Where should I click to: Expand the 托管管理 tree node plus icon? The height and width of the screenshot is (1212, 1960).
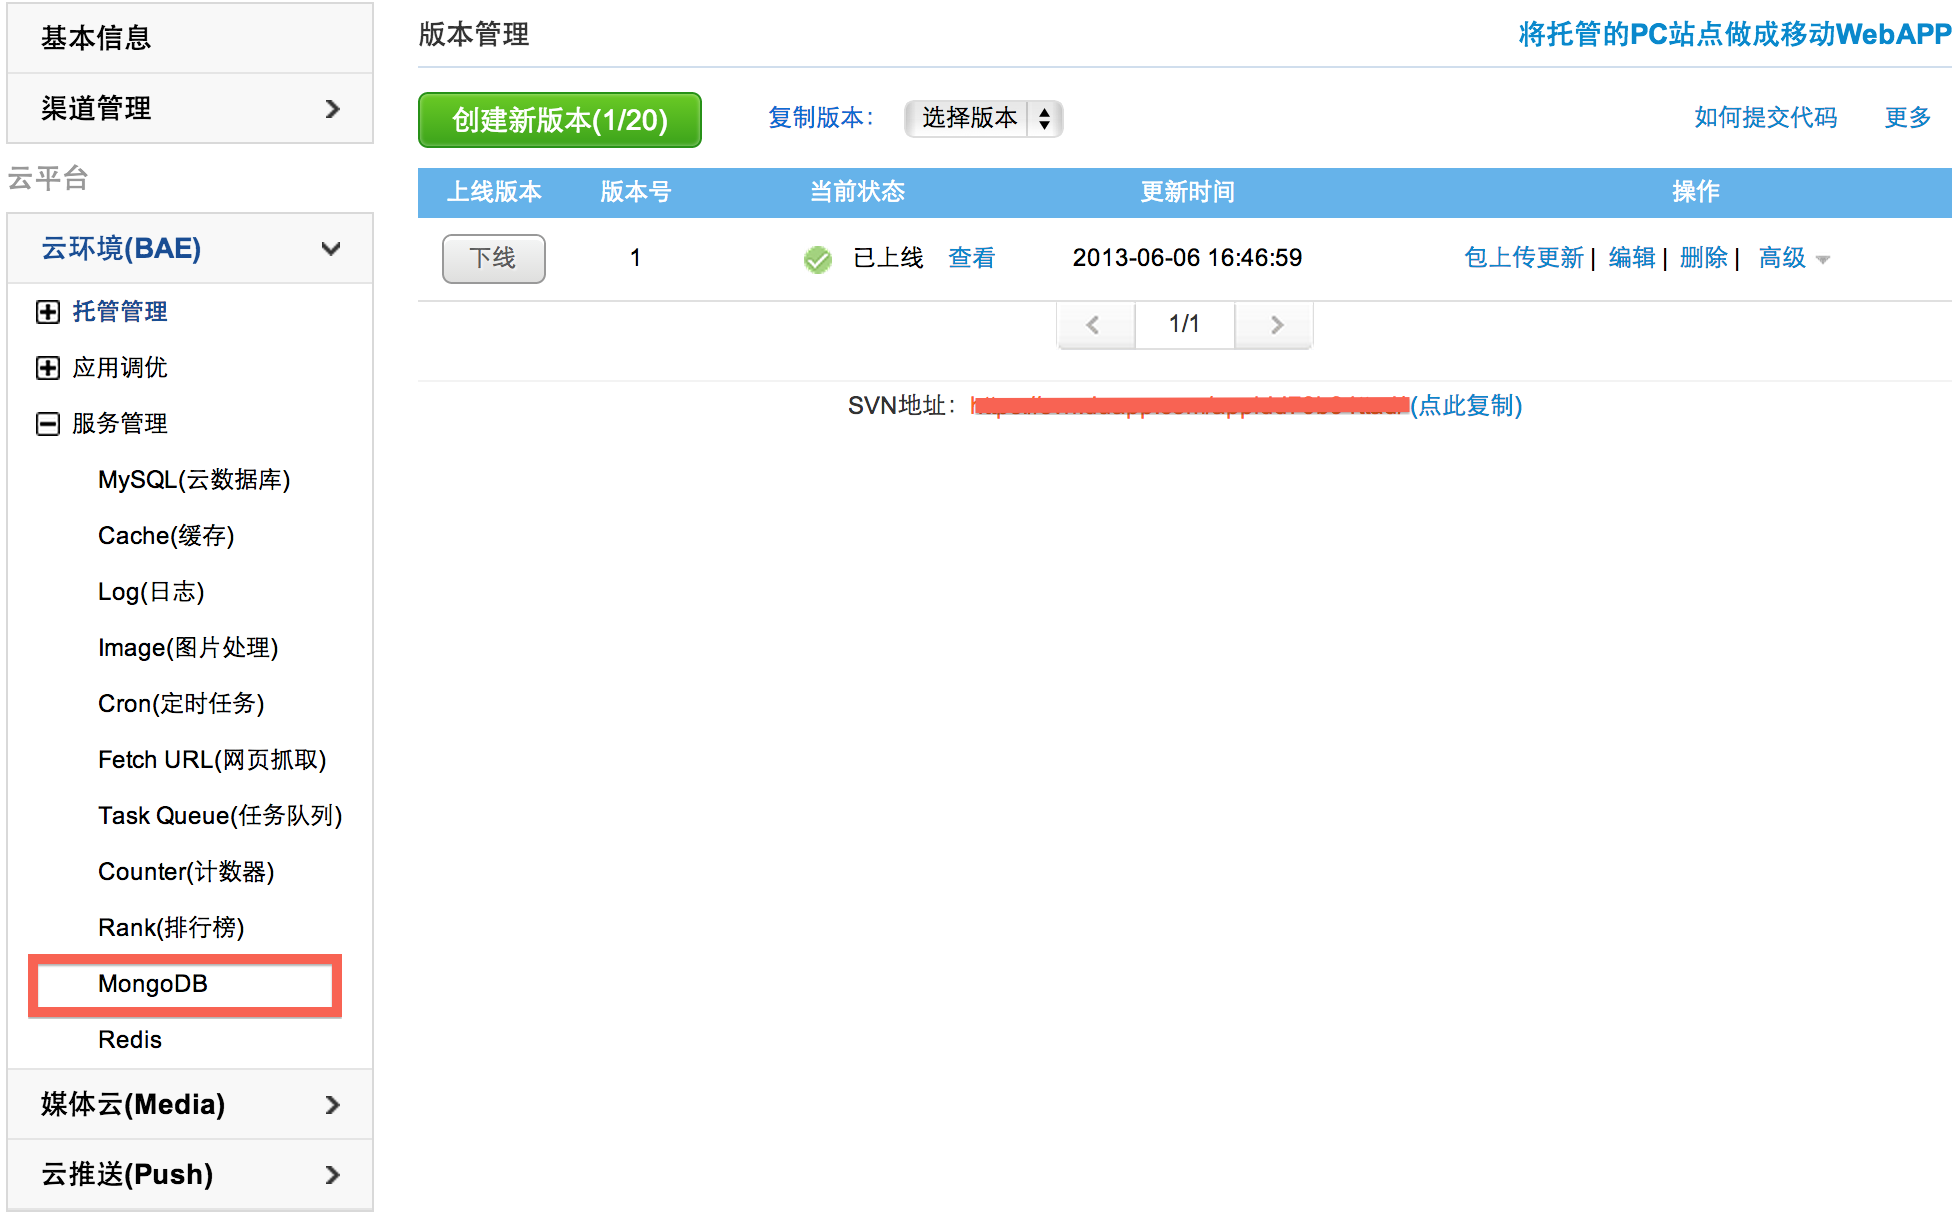pyautogui.click(x=47, y=312)
